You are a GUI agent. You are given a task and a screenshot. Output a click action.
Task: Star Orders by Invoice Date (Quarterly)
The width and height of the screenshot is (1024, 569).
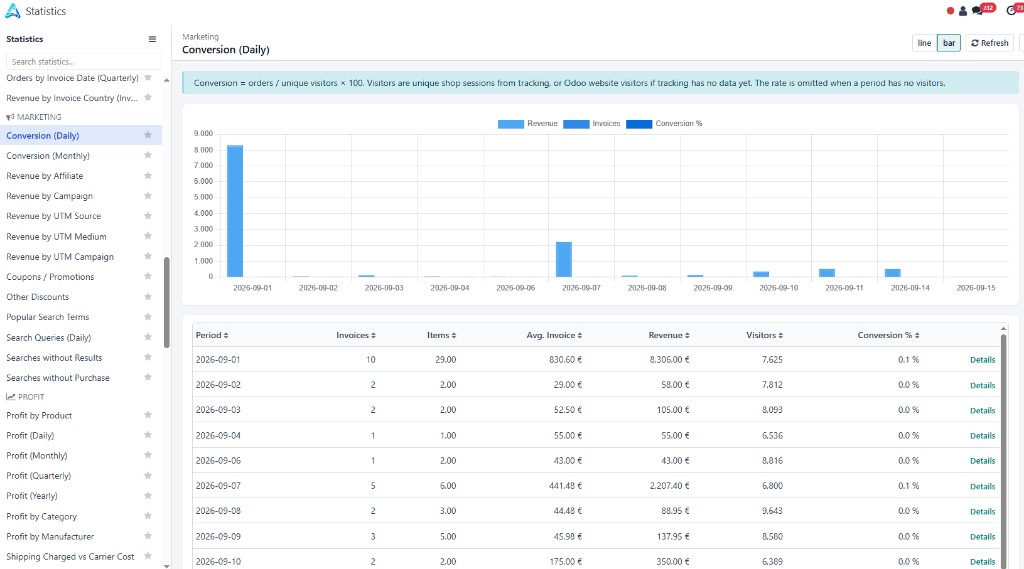coord(148,78)
